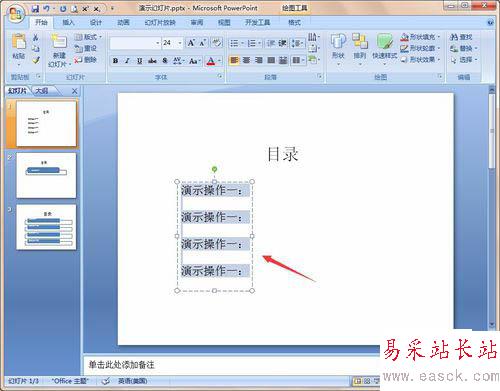Toggle bold formatting
The height and width of the screenshot is (391, 500).
click(x=115, y=61)
